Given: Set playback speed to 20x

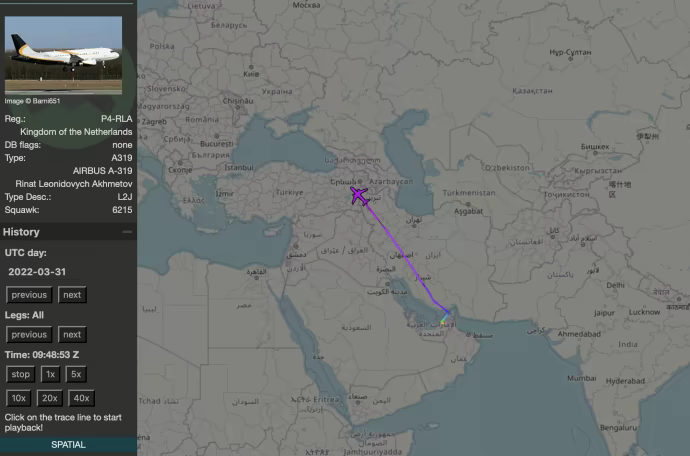Looking at the screenshot, I should pyautogui.click(x=50, y=398).
